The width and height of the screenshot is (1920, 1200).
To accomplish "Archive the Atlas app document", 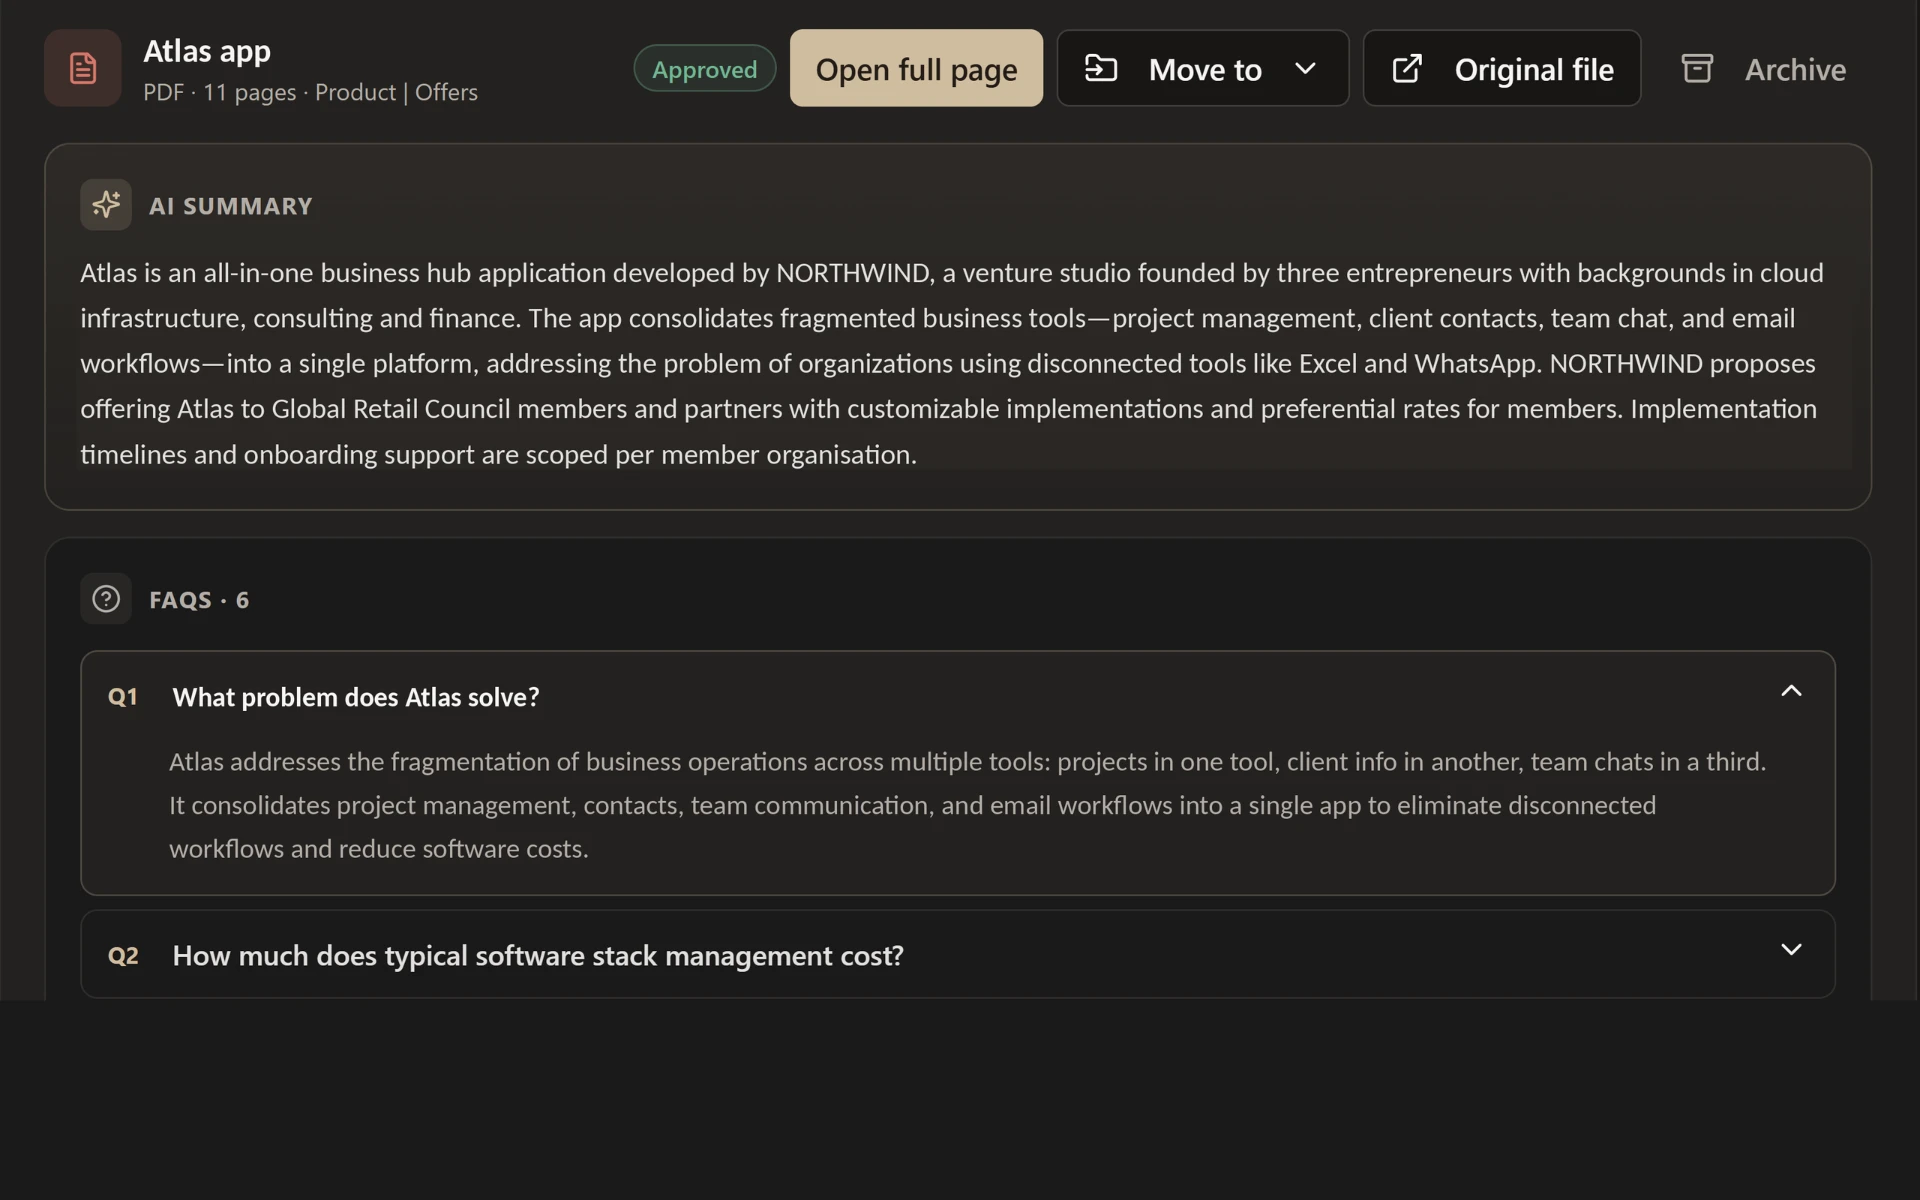I will tap(1764, 68).
